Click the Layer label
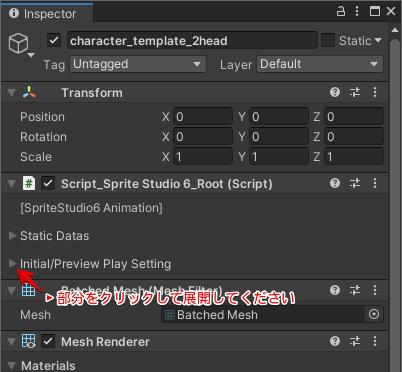402x372 pixels. pos(236,65)
